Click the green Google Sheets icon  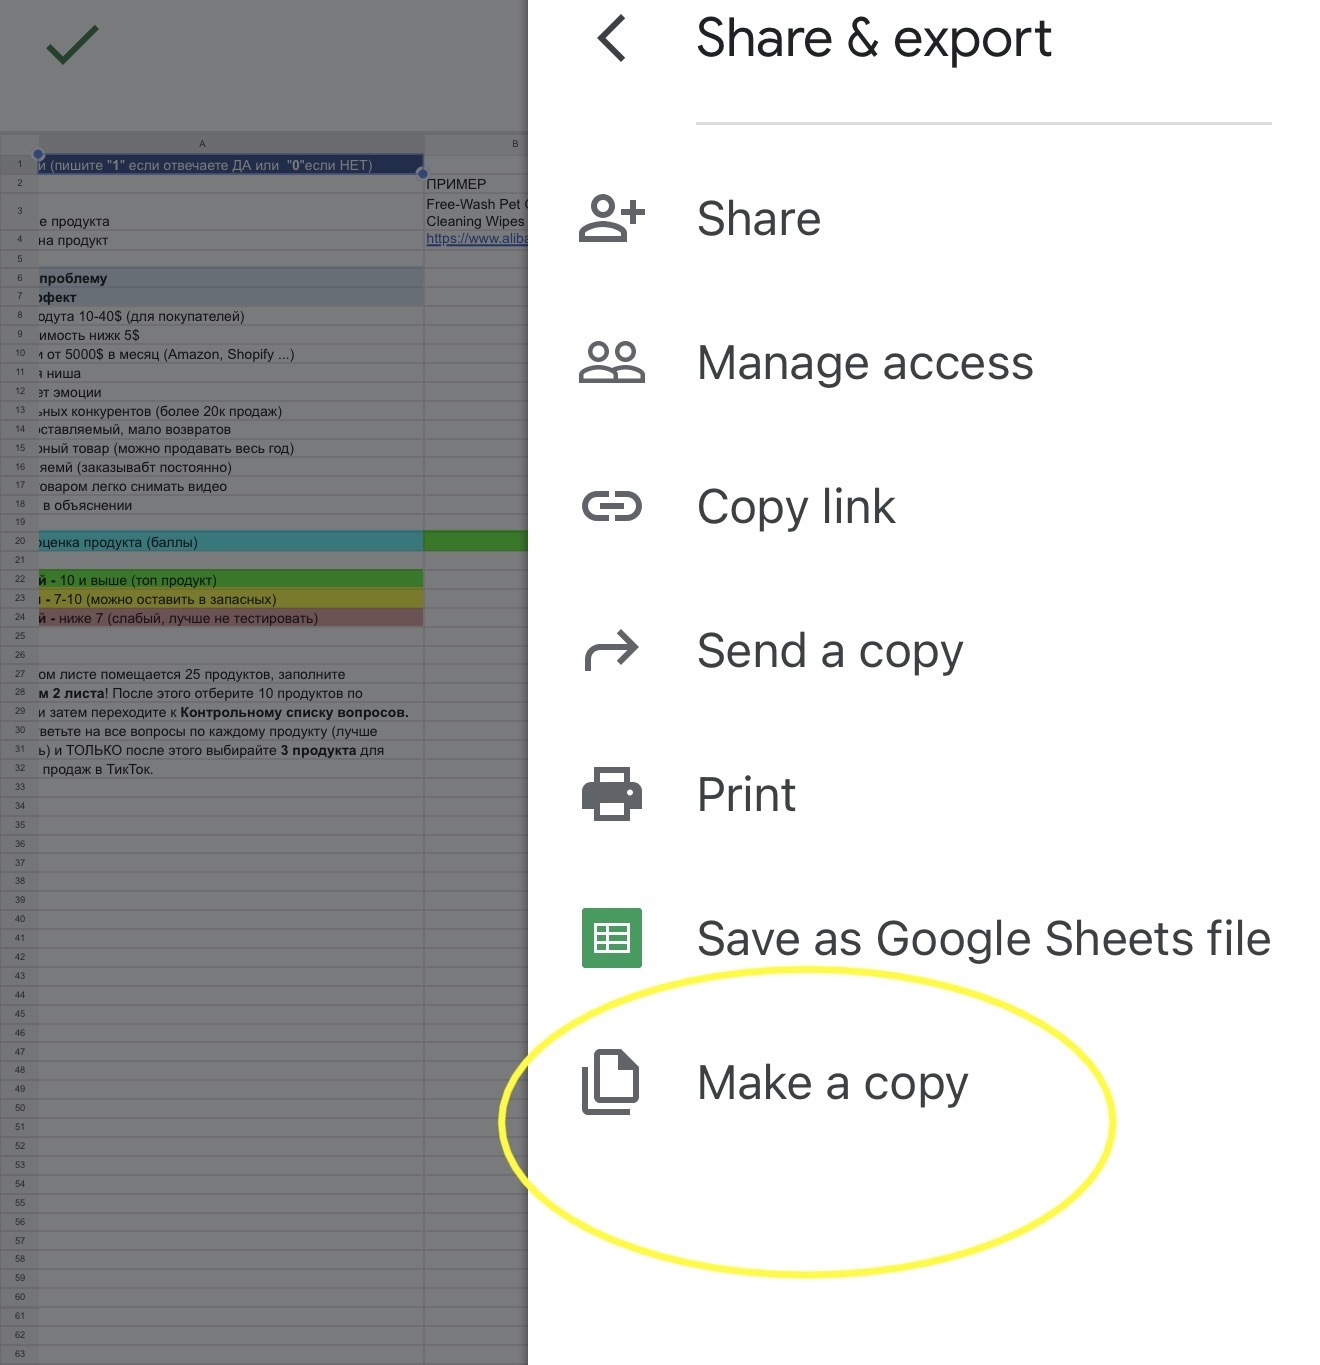coord(611,938)
